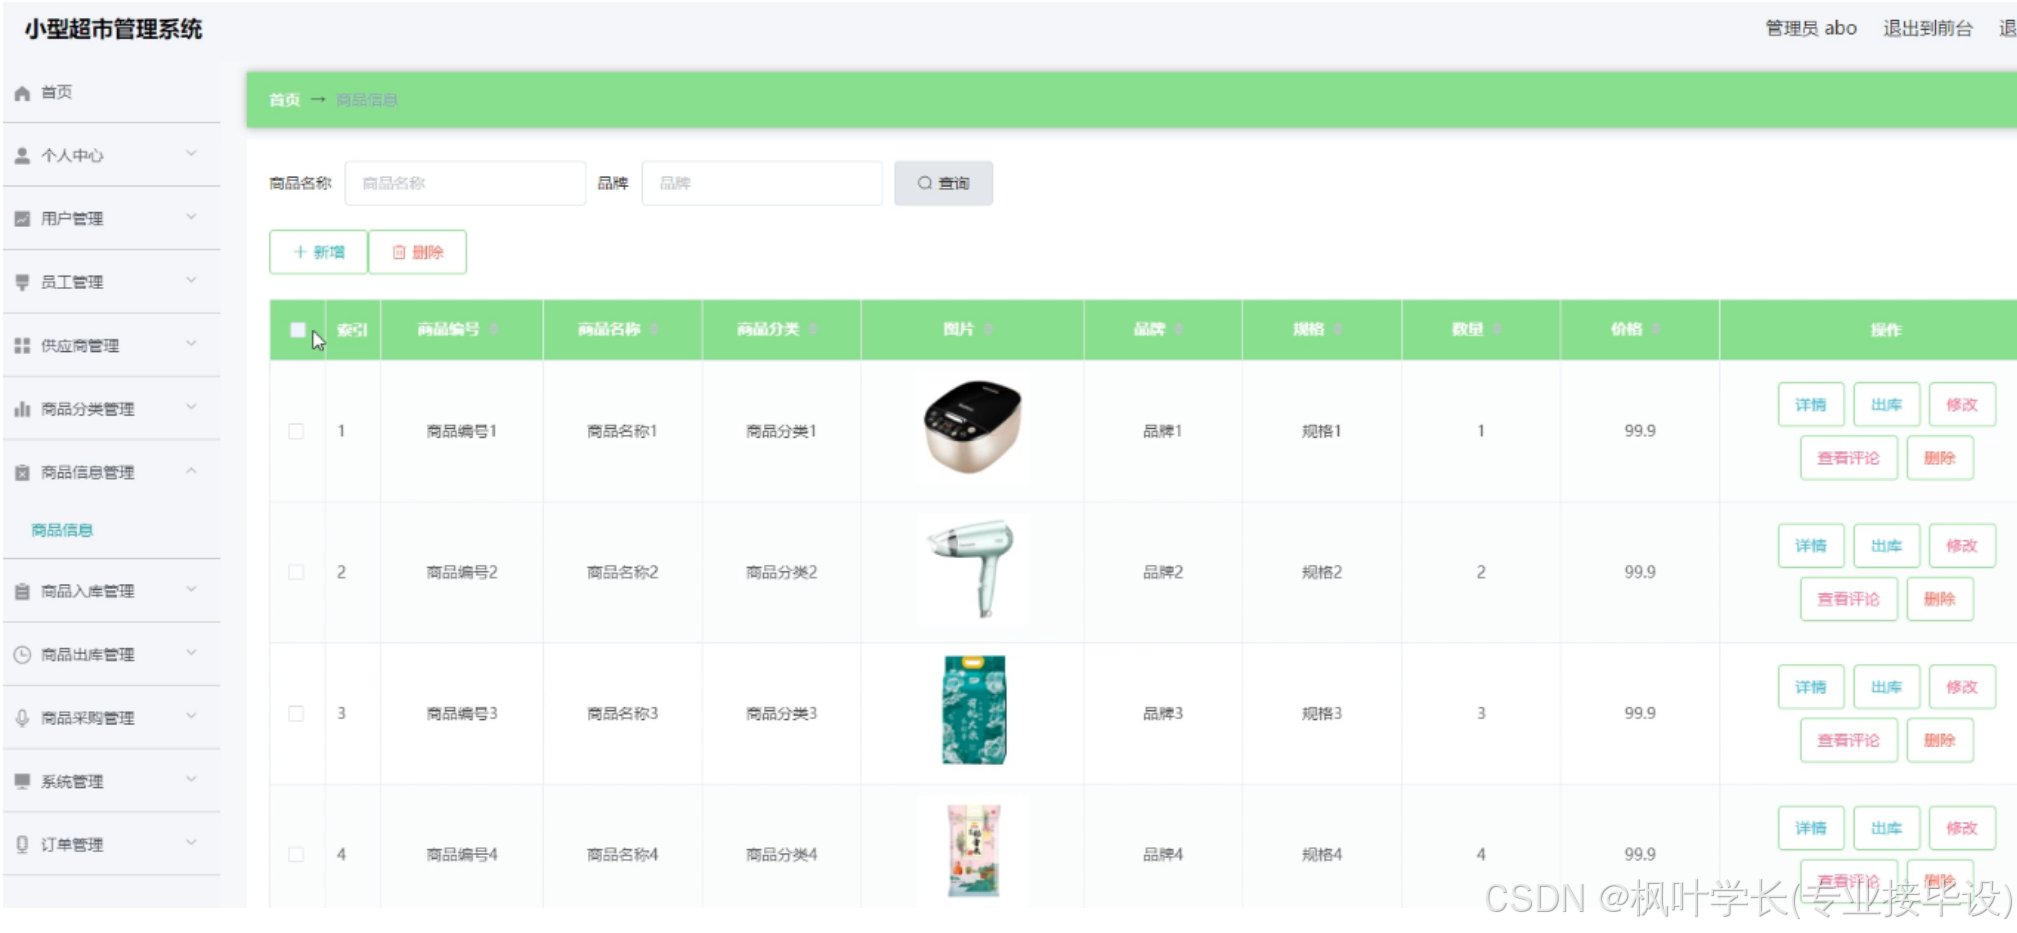
Task: Expand the 用户管理 chevron
Action: click(x=191, y=217)
